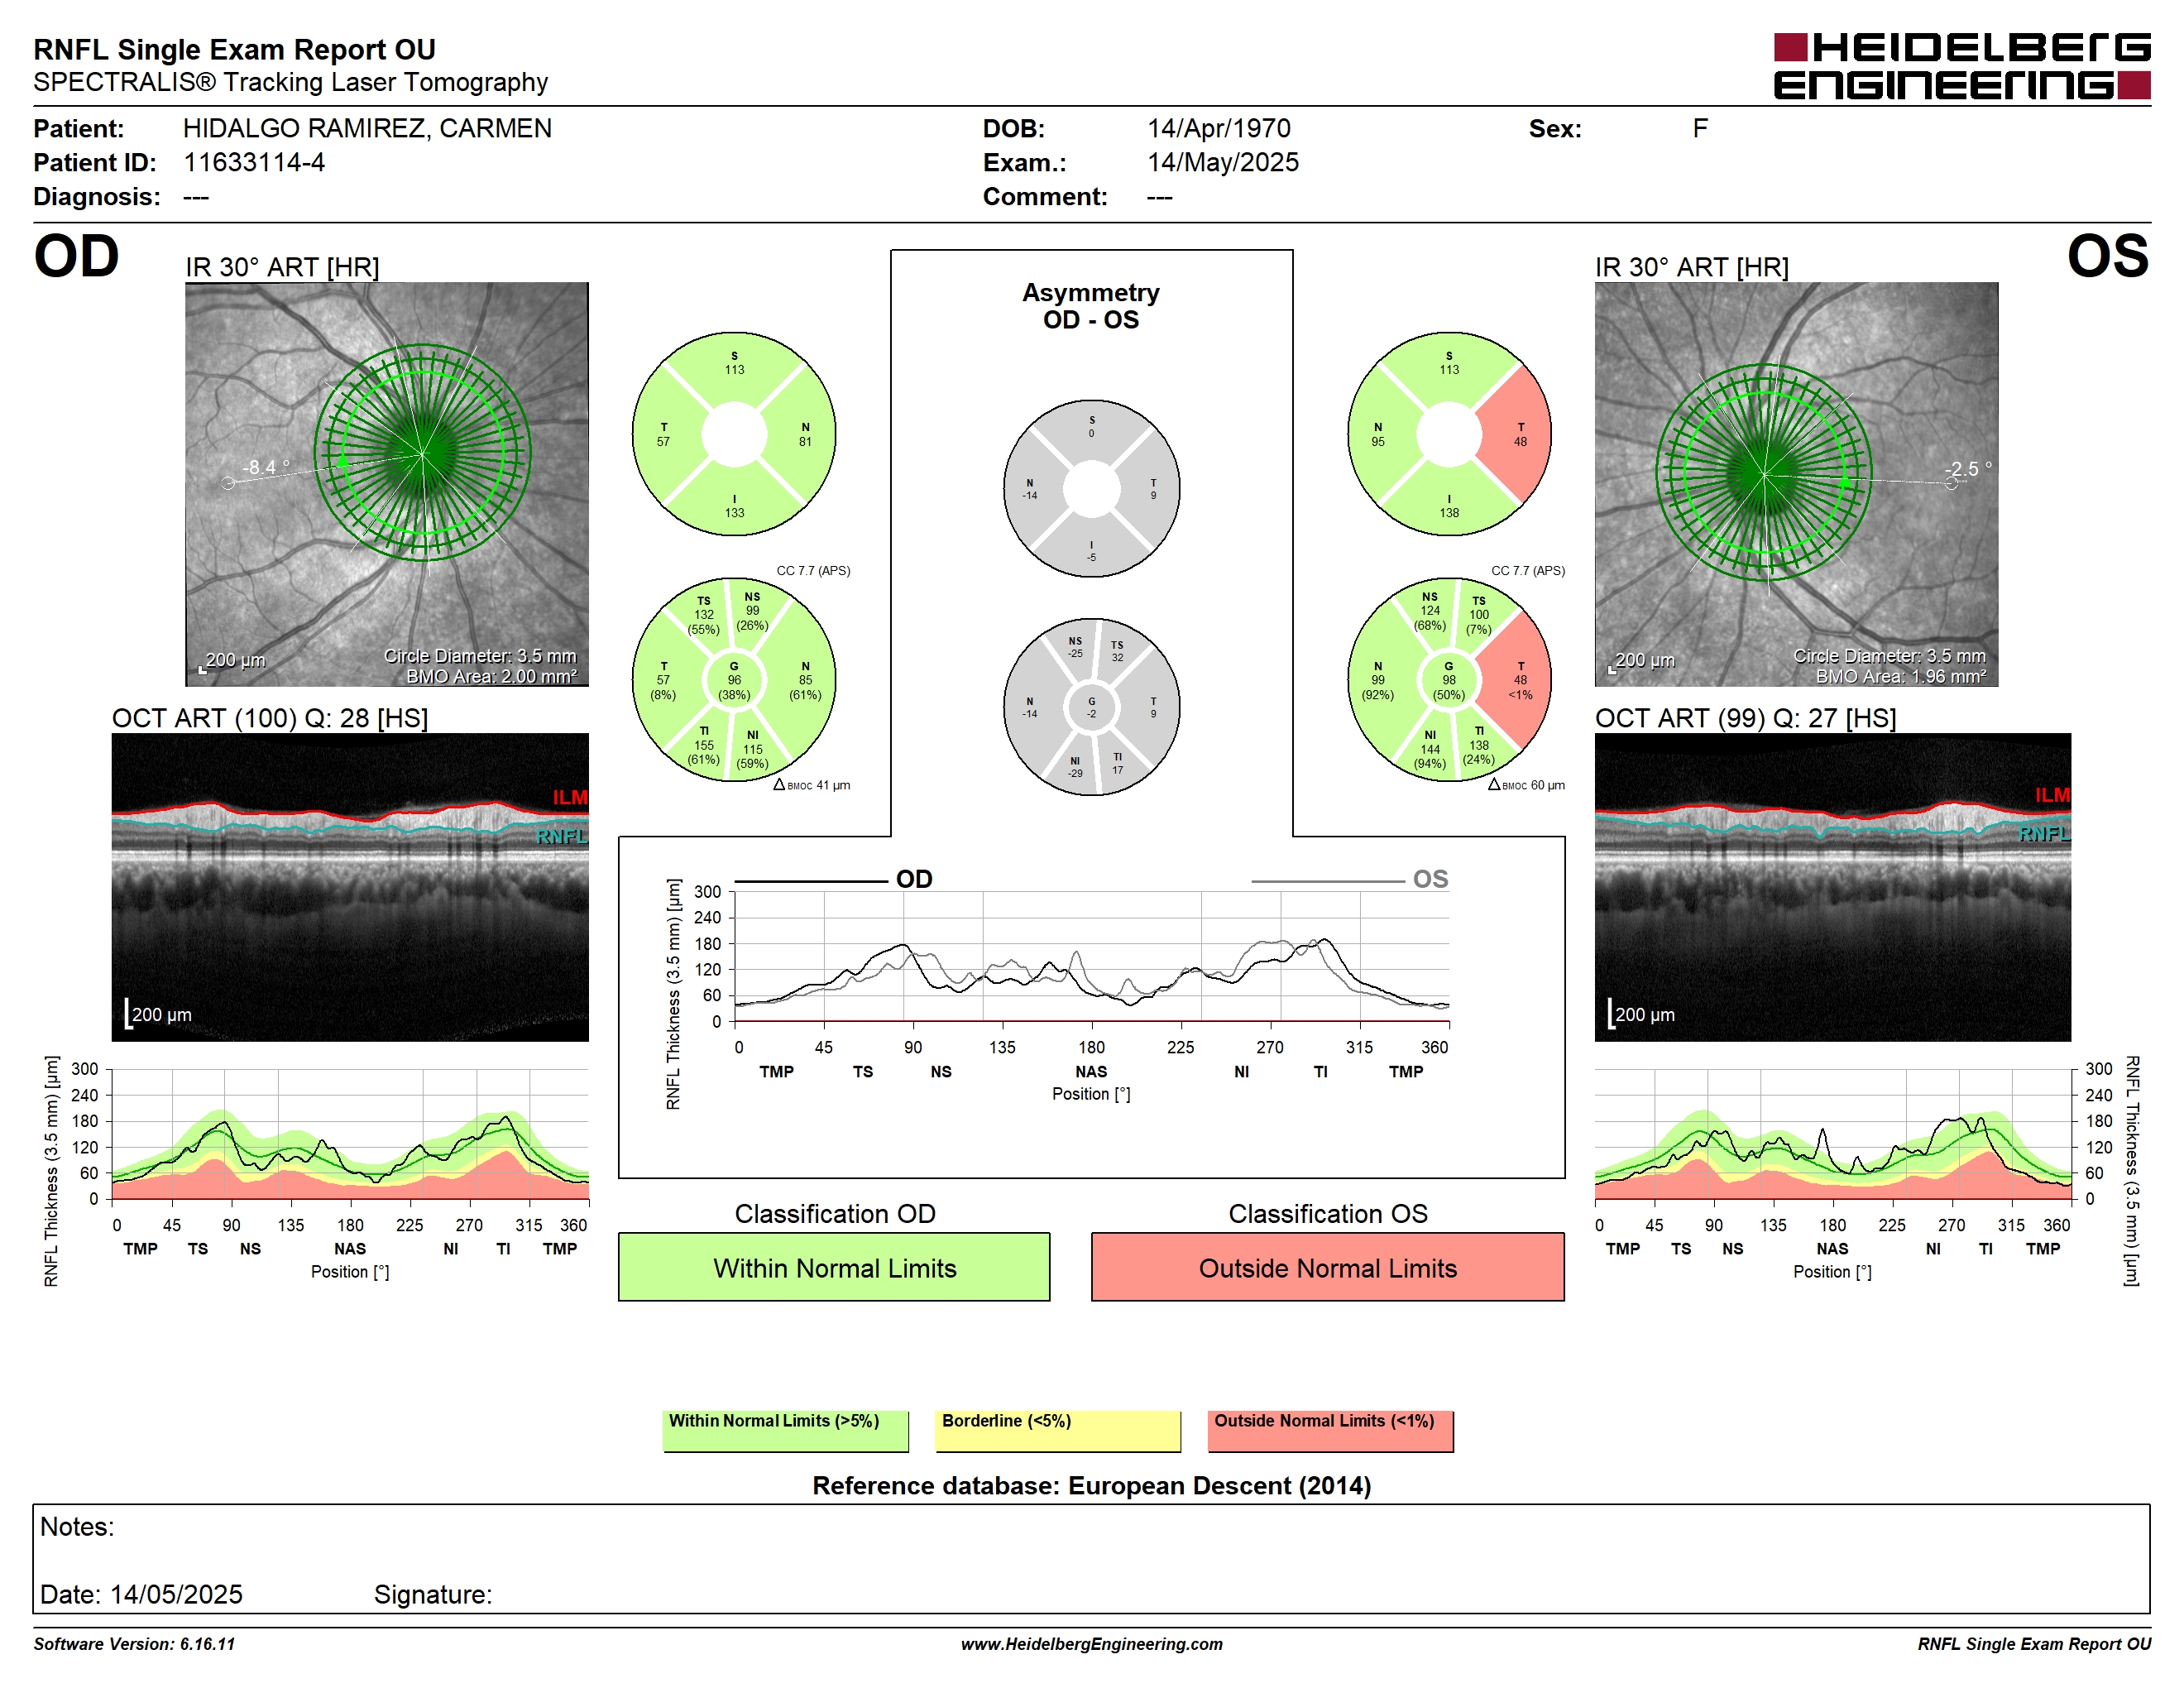Image resolution: width=2184 pixels, height=1688 pixels.
Task: Click OS sector chart NI value 144
Action: pyautogui.click(x=1430, y=749)
